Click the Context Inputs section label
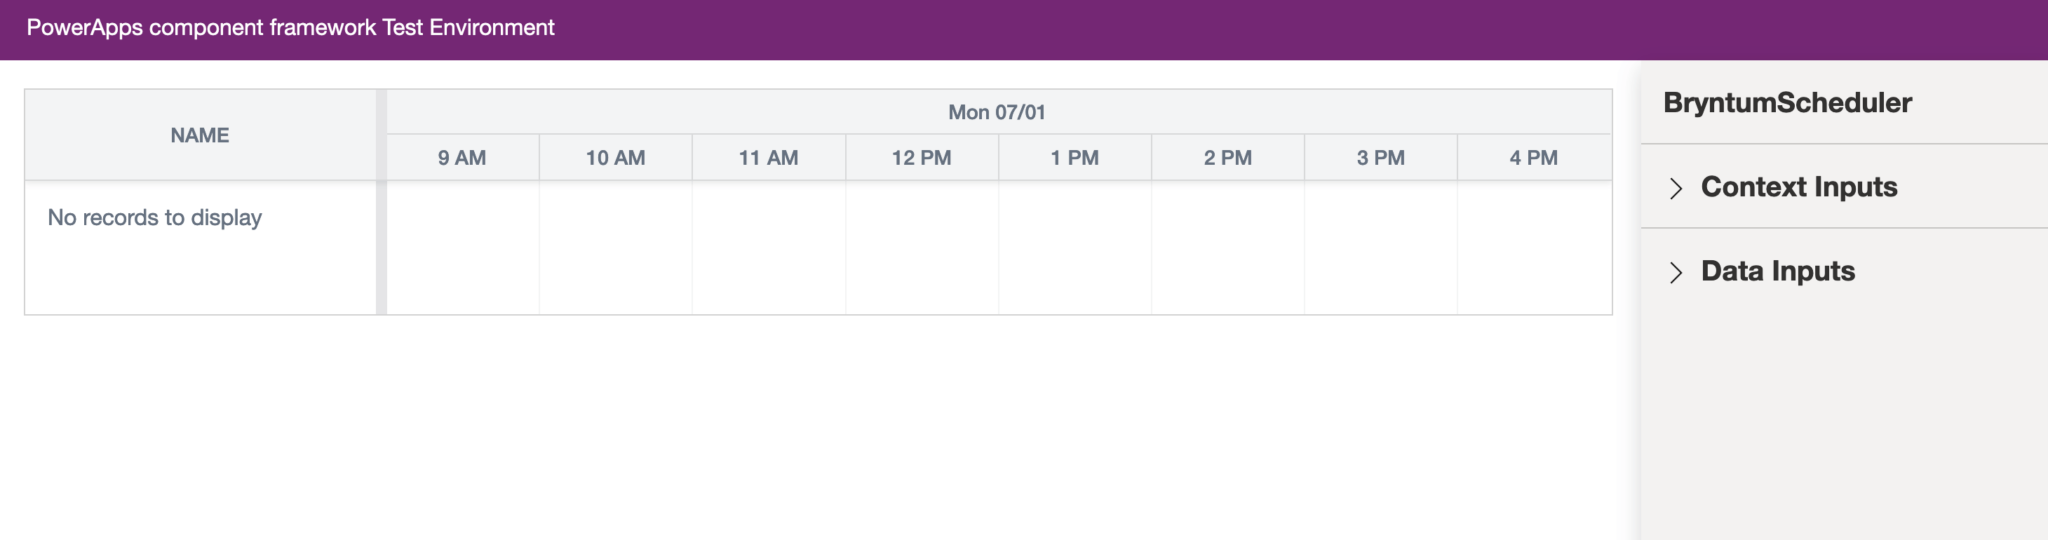Image resolution: width=2048 pixels, height=540 pixels. [x=1798, y=187]
